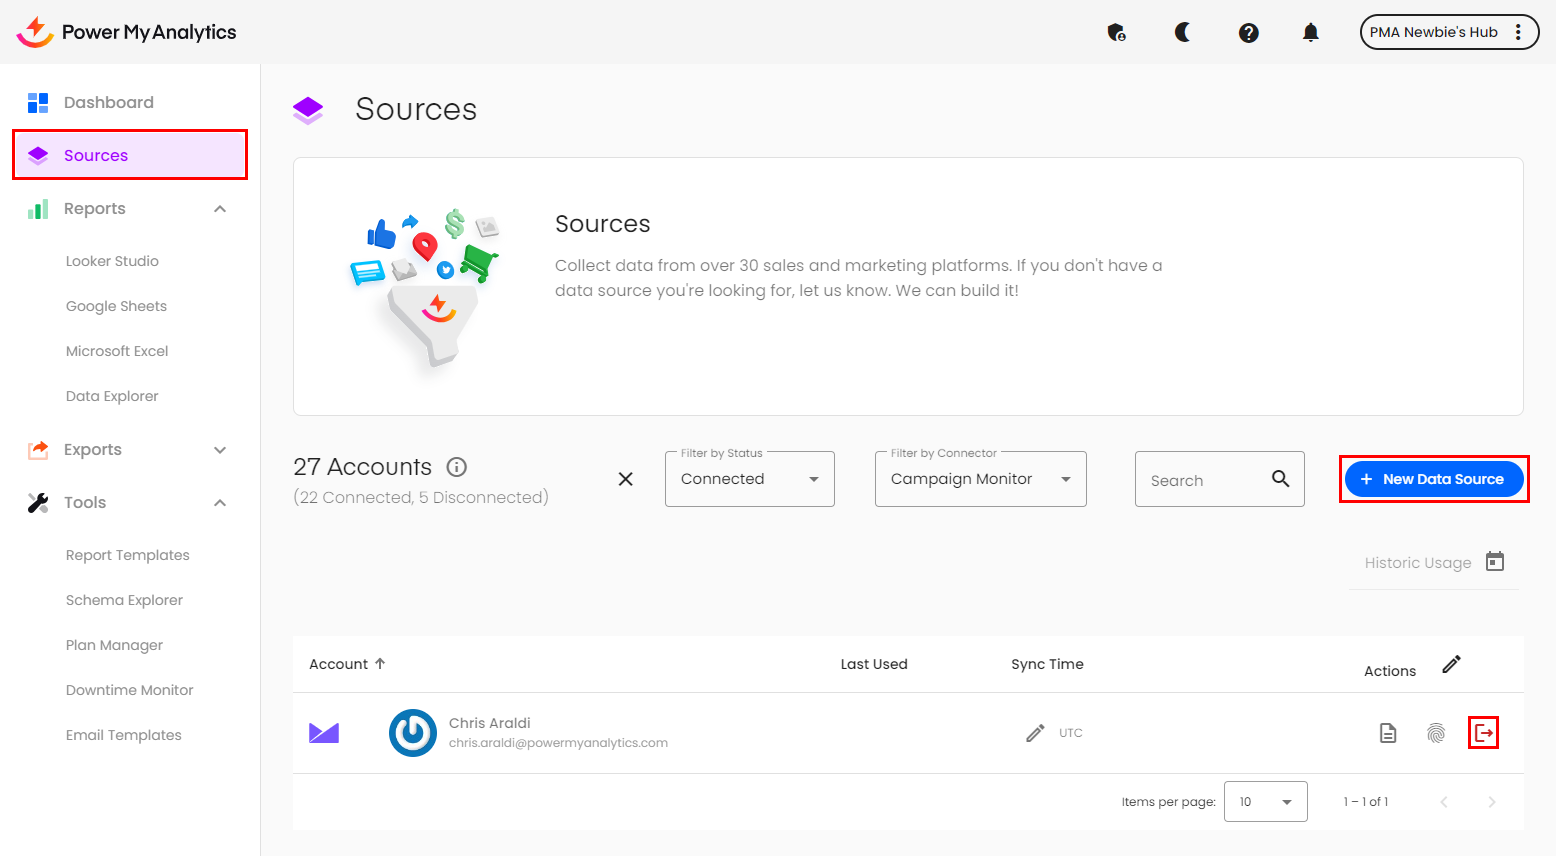Click the Search input field

[x=1205, y=480]
